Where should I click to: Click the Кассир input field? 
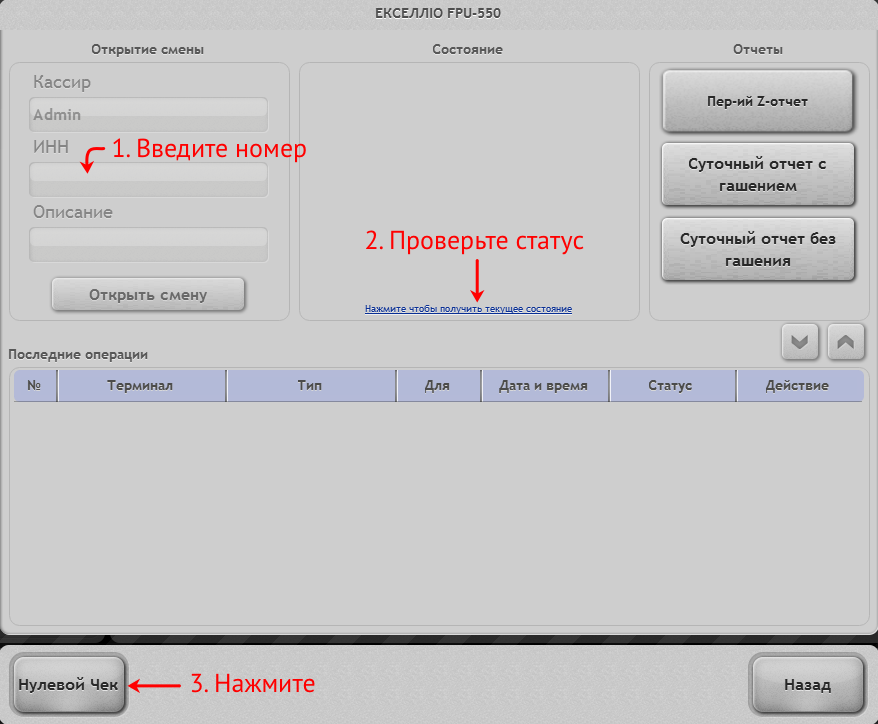(148, 115)
